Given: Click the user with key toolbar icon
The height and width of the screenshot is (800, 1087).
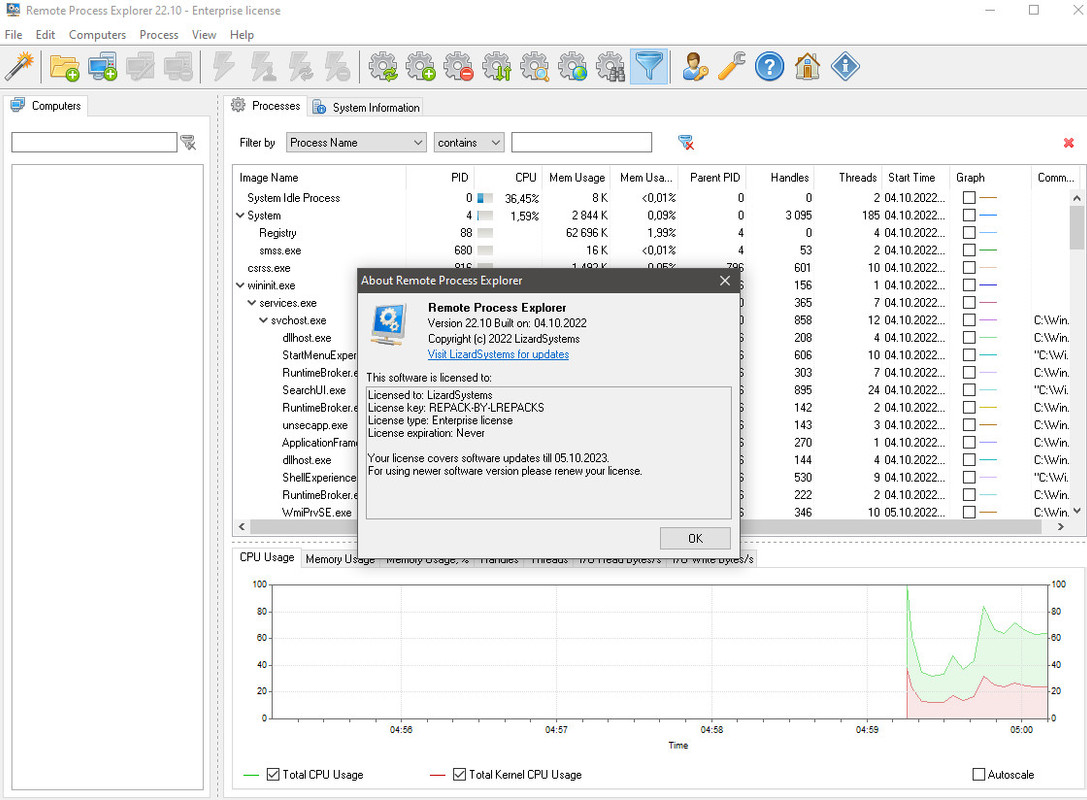Looking at the screenshot, I should point(695,67).
